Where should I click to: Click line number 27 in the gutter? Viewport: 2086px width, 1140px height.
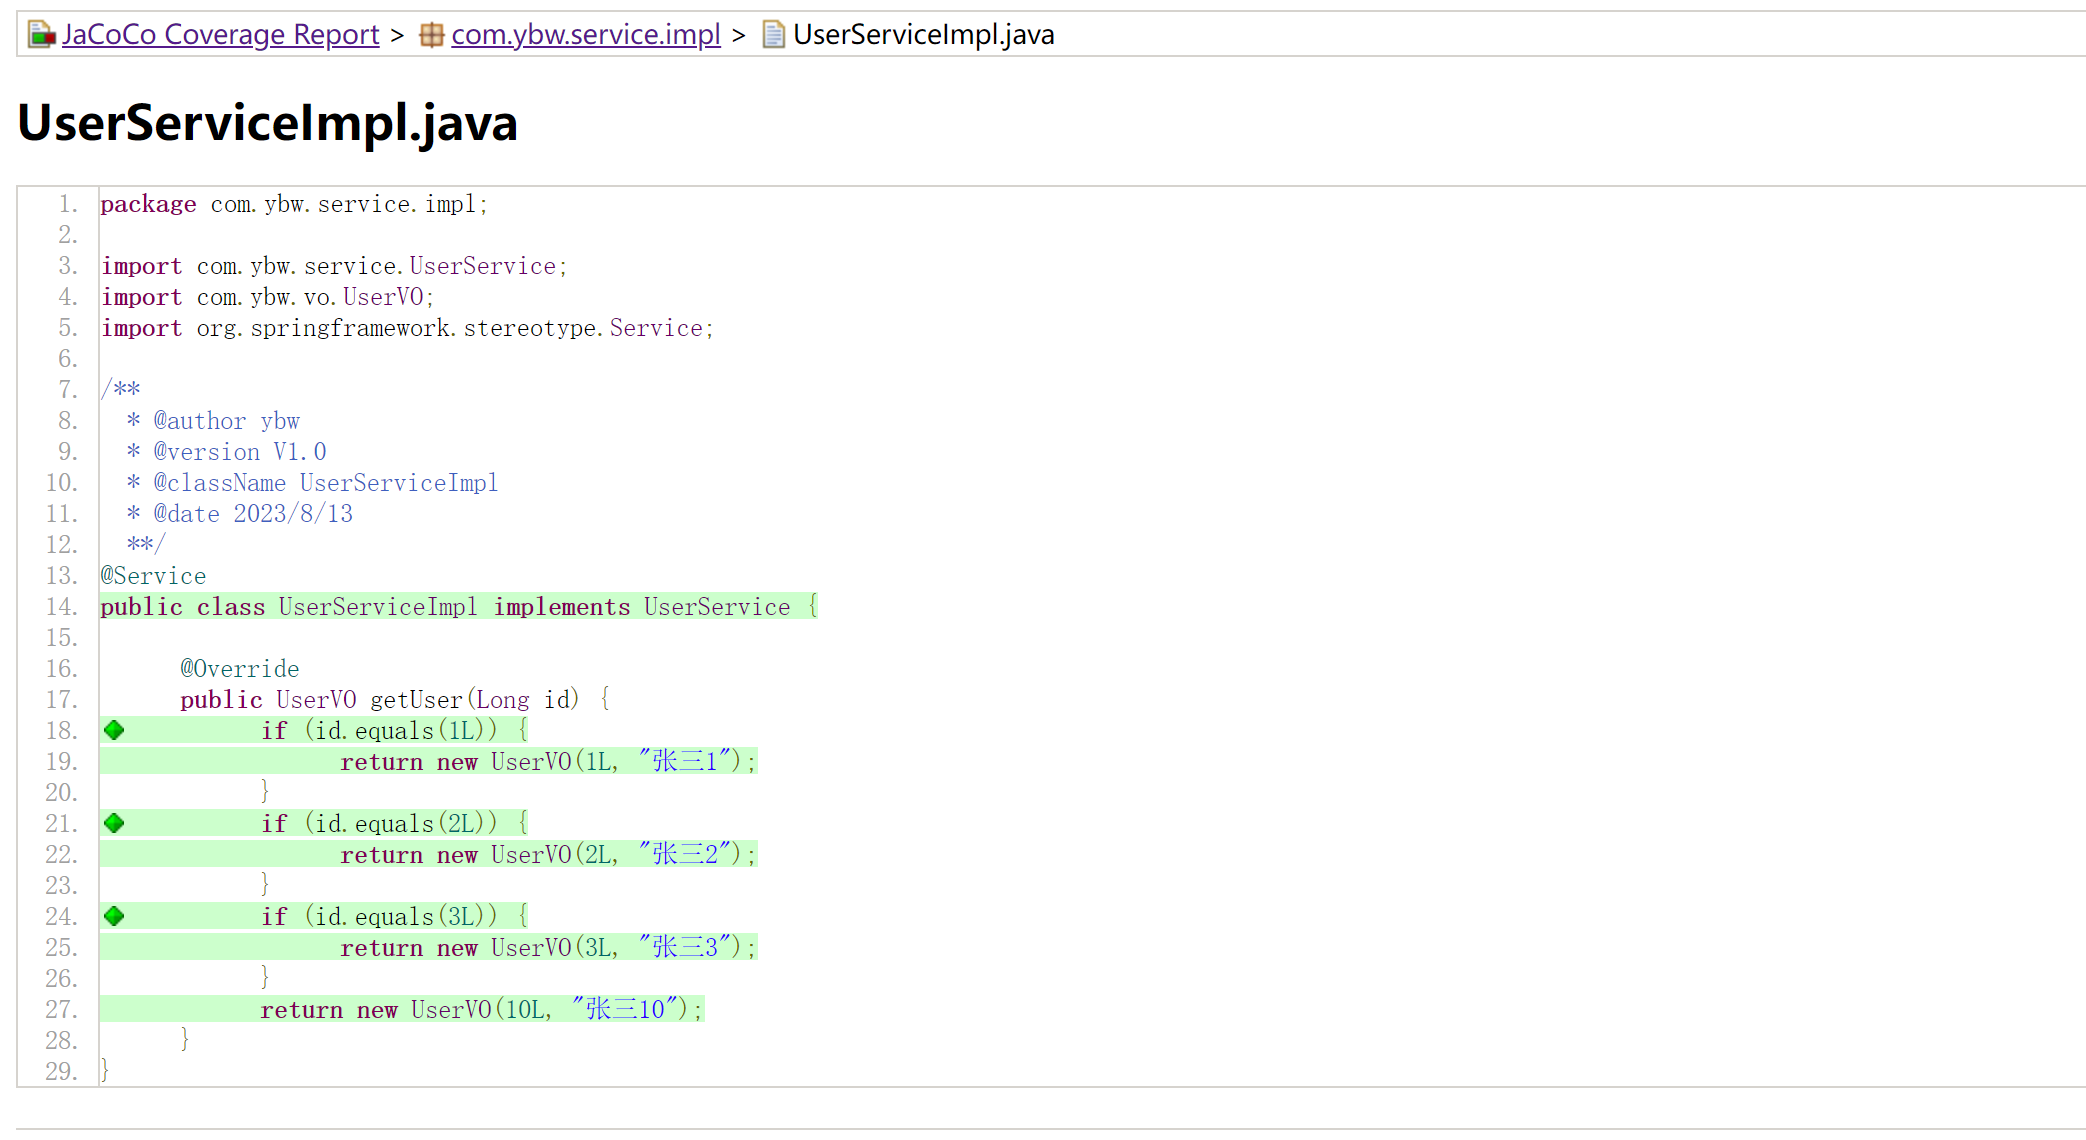(x=61, y=1010)
